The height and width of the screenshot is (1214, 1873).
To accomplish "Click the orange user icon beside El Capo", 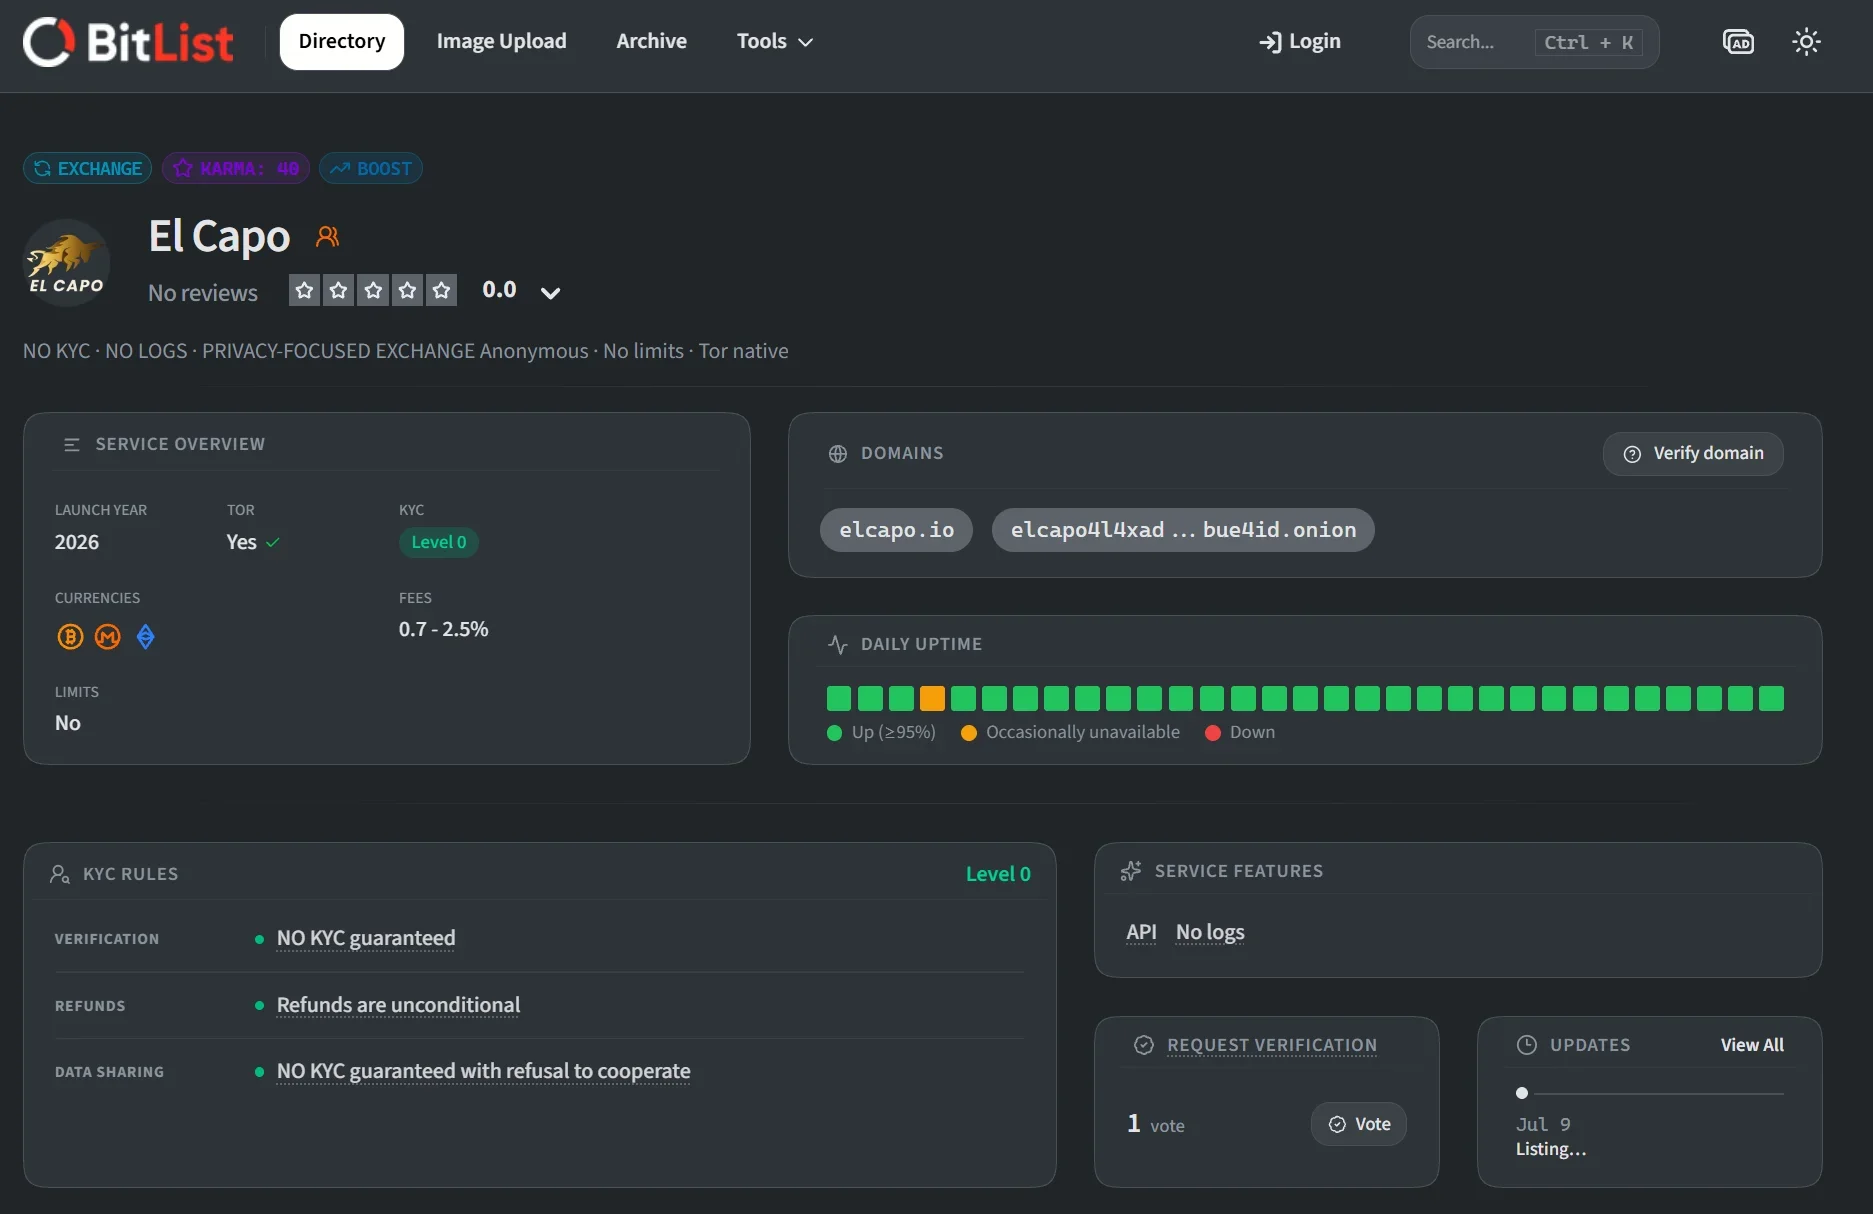I will (x=327, y=236).
